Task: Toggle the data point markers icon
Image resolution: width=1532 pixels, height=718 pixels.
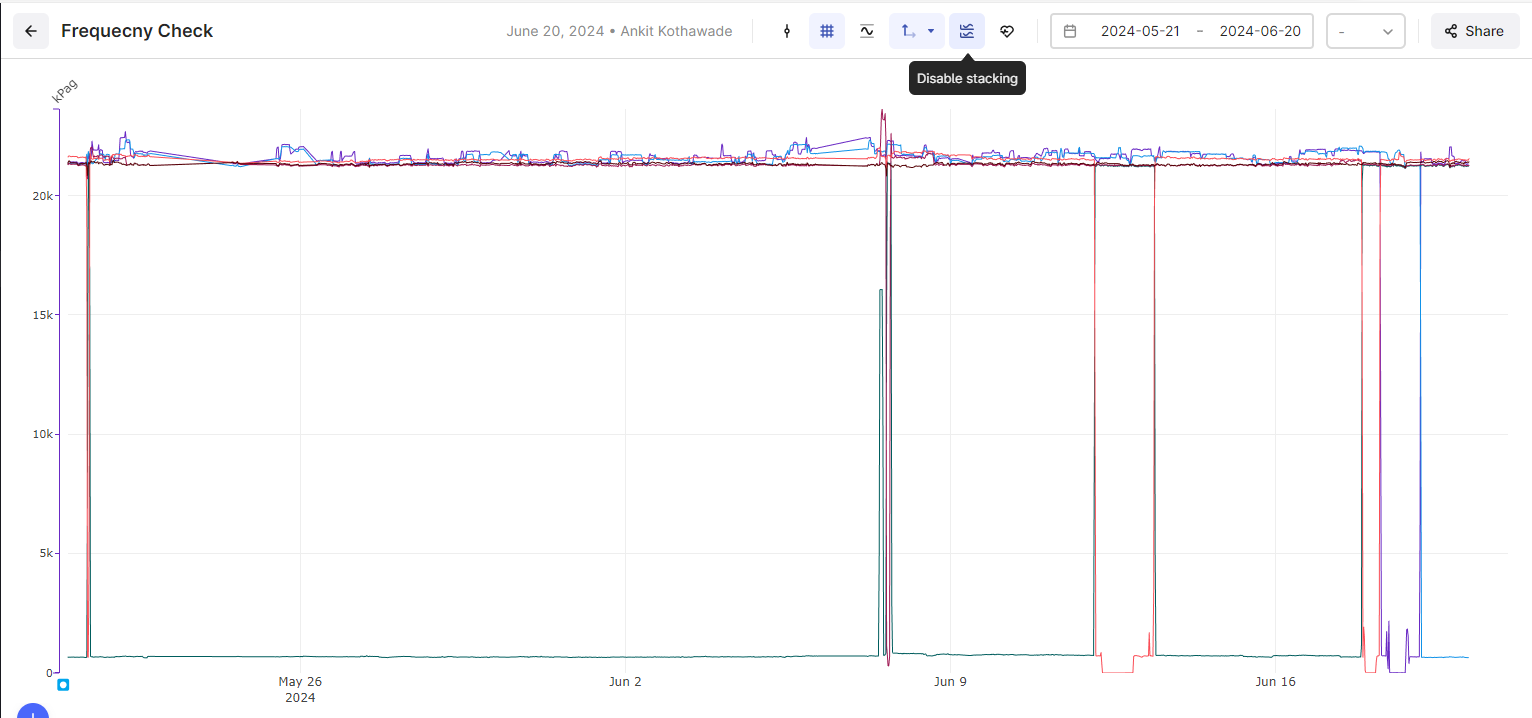Action: (x=787, y=31)
